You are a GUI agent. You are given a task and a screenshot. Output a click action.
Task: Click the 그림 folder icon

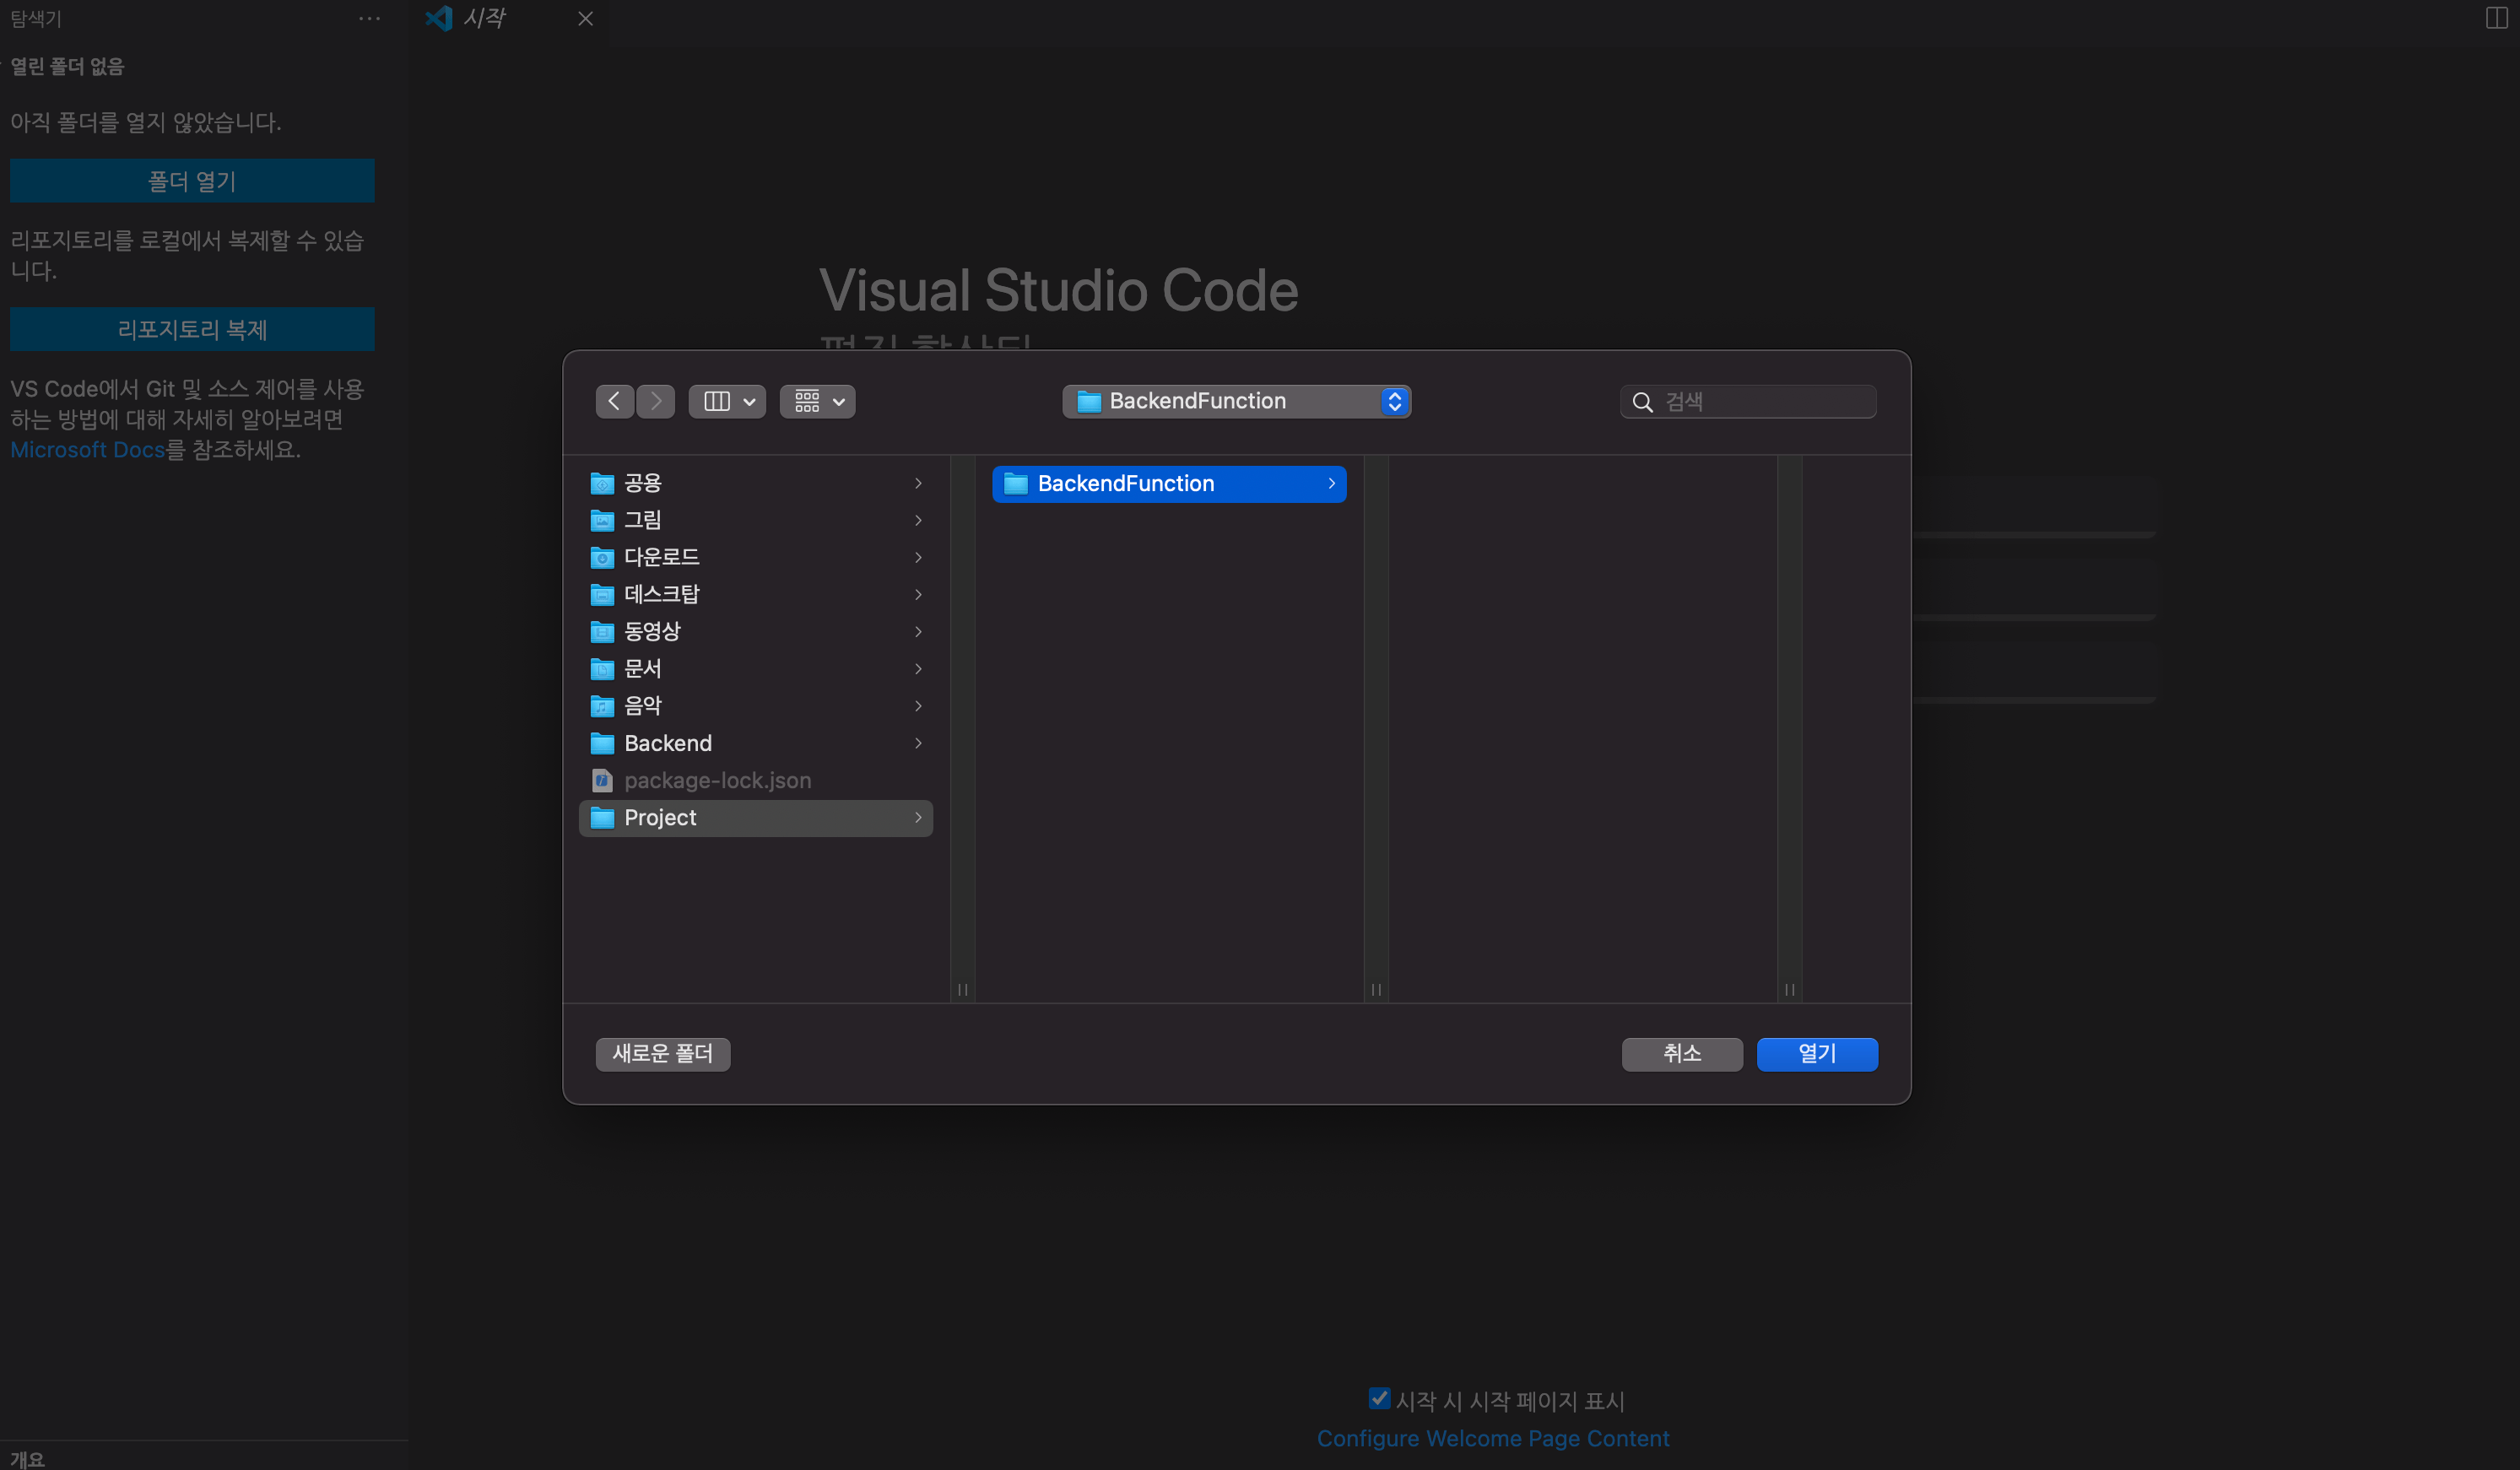point(602,521)
